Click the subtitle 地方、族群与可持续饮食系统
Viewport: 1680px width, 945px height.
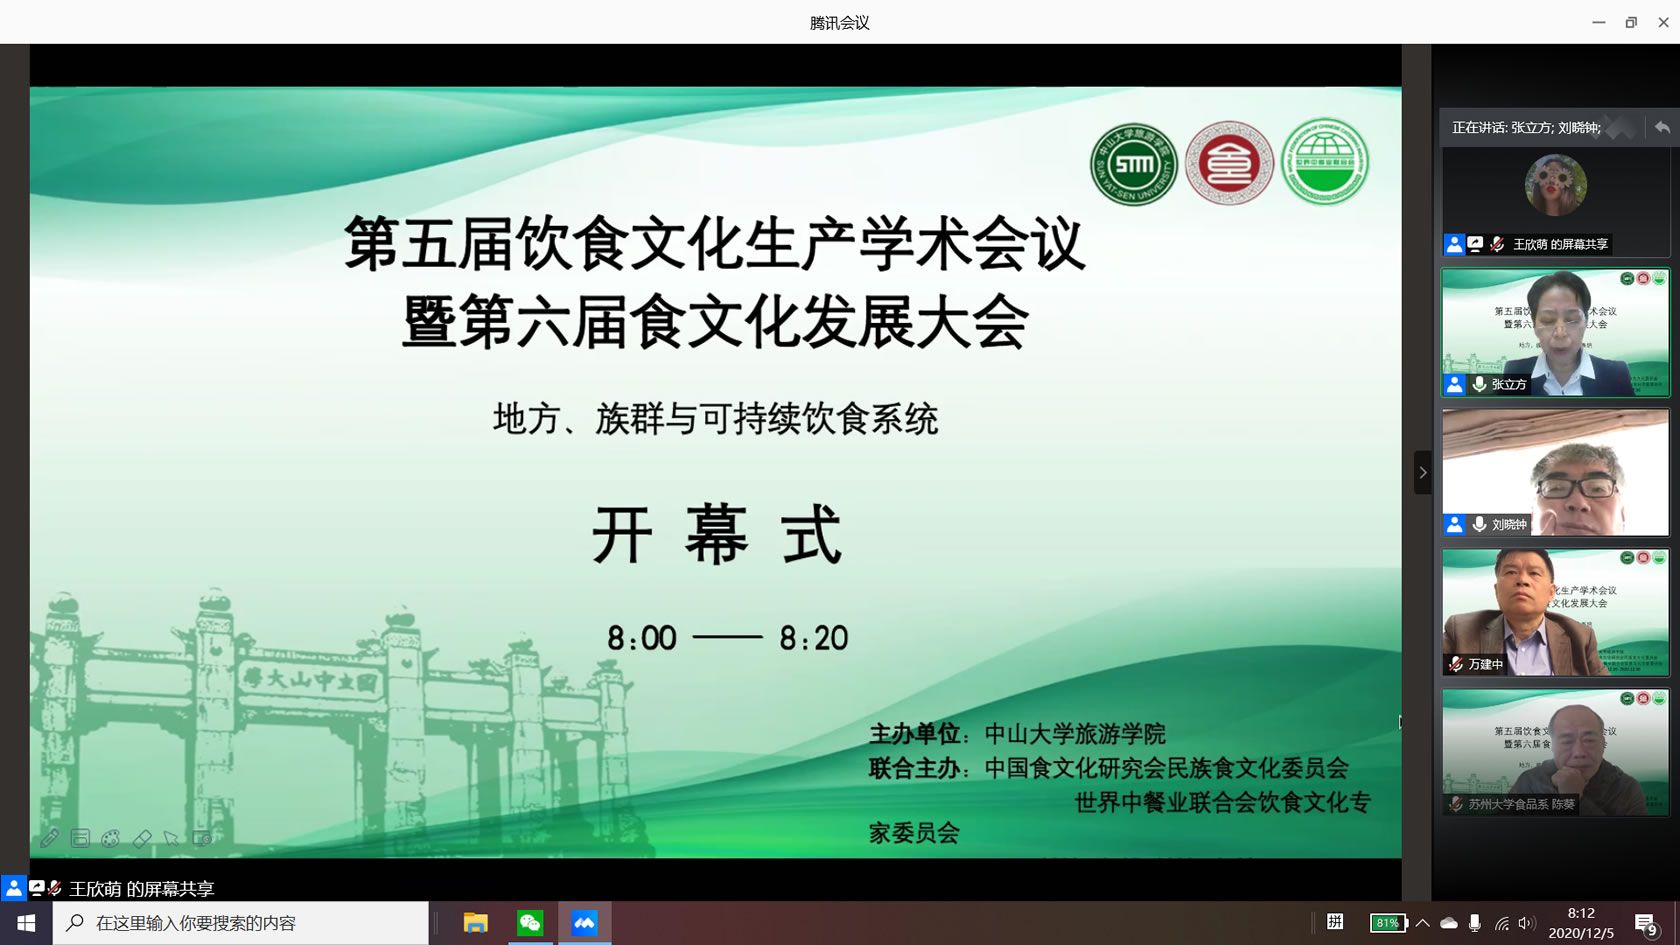(x=716, y=419)
